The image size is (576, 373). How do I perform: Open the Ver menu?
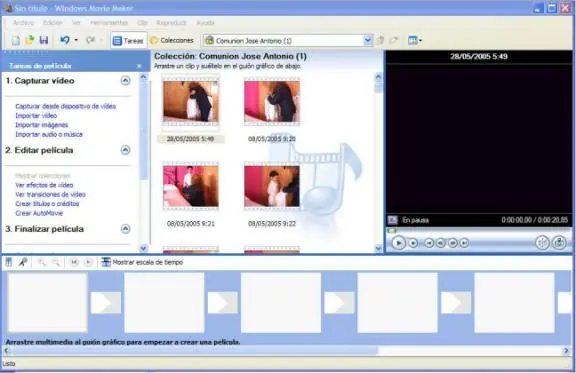(76, 23)
